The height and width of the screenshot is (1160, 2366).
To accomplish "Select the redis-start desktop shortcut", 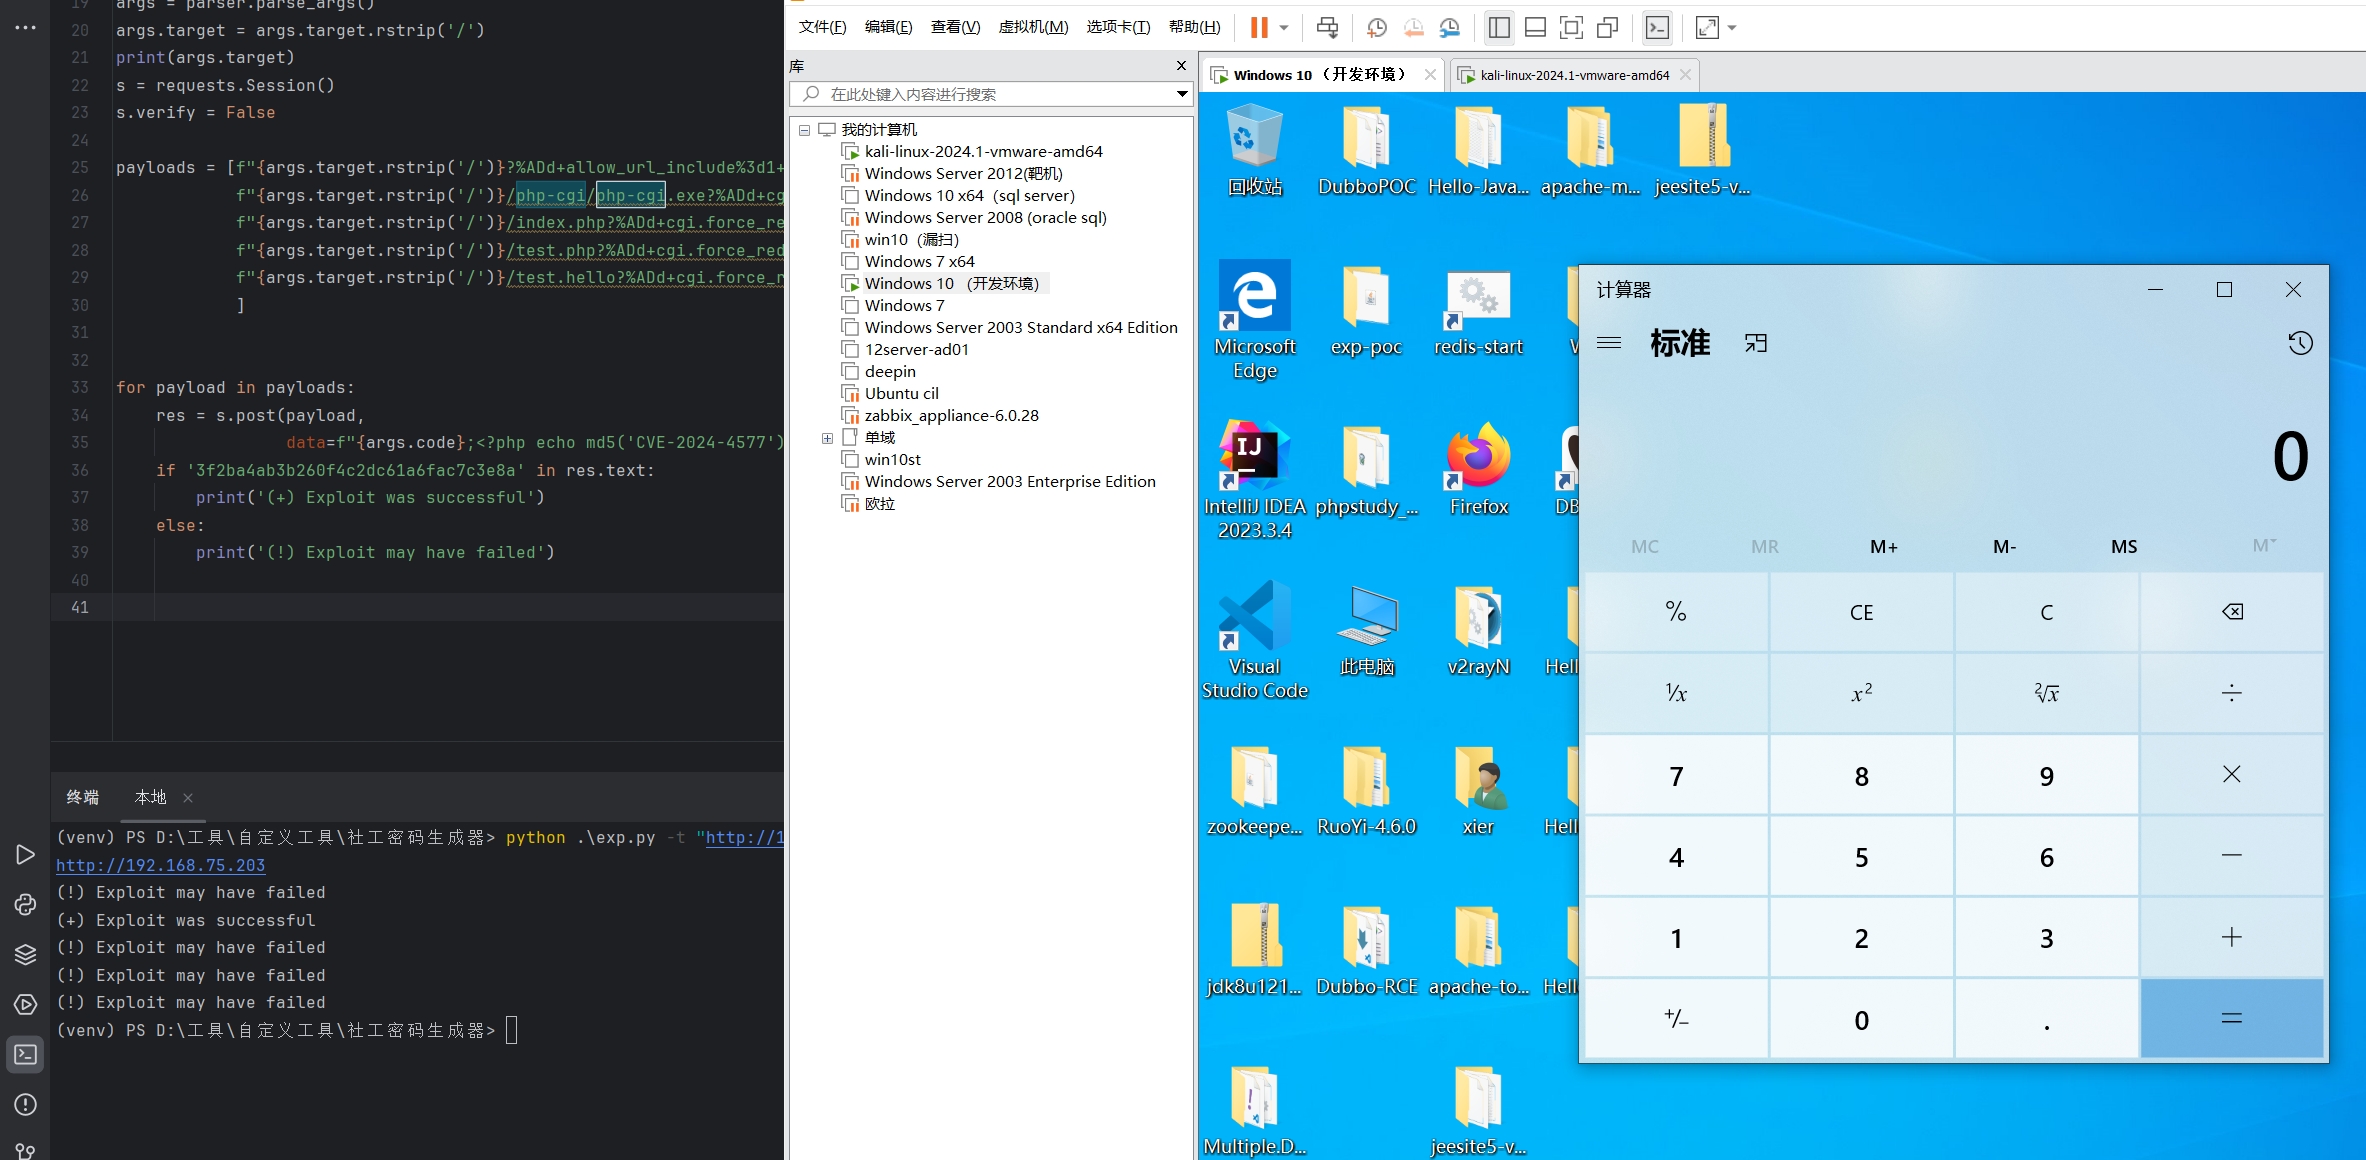I will pos(1478,311).
